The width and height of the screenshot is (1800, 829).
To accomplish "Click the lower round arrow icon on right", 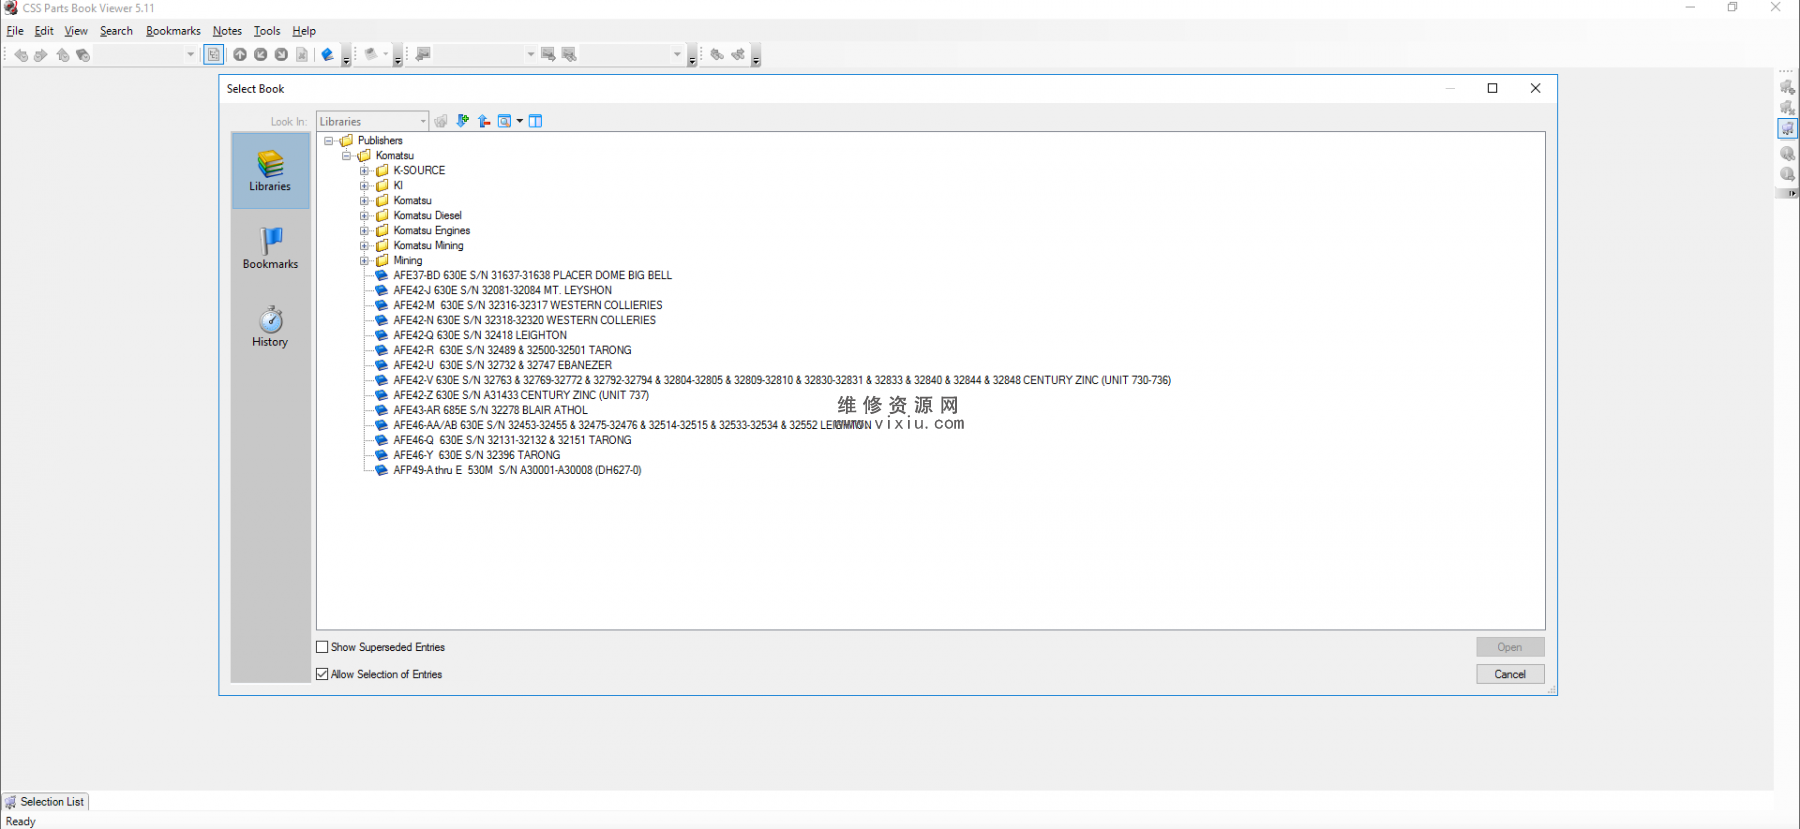I will coord(1787,174).
